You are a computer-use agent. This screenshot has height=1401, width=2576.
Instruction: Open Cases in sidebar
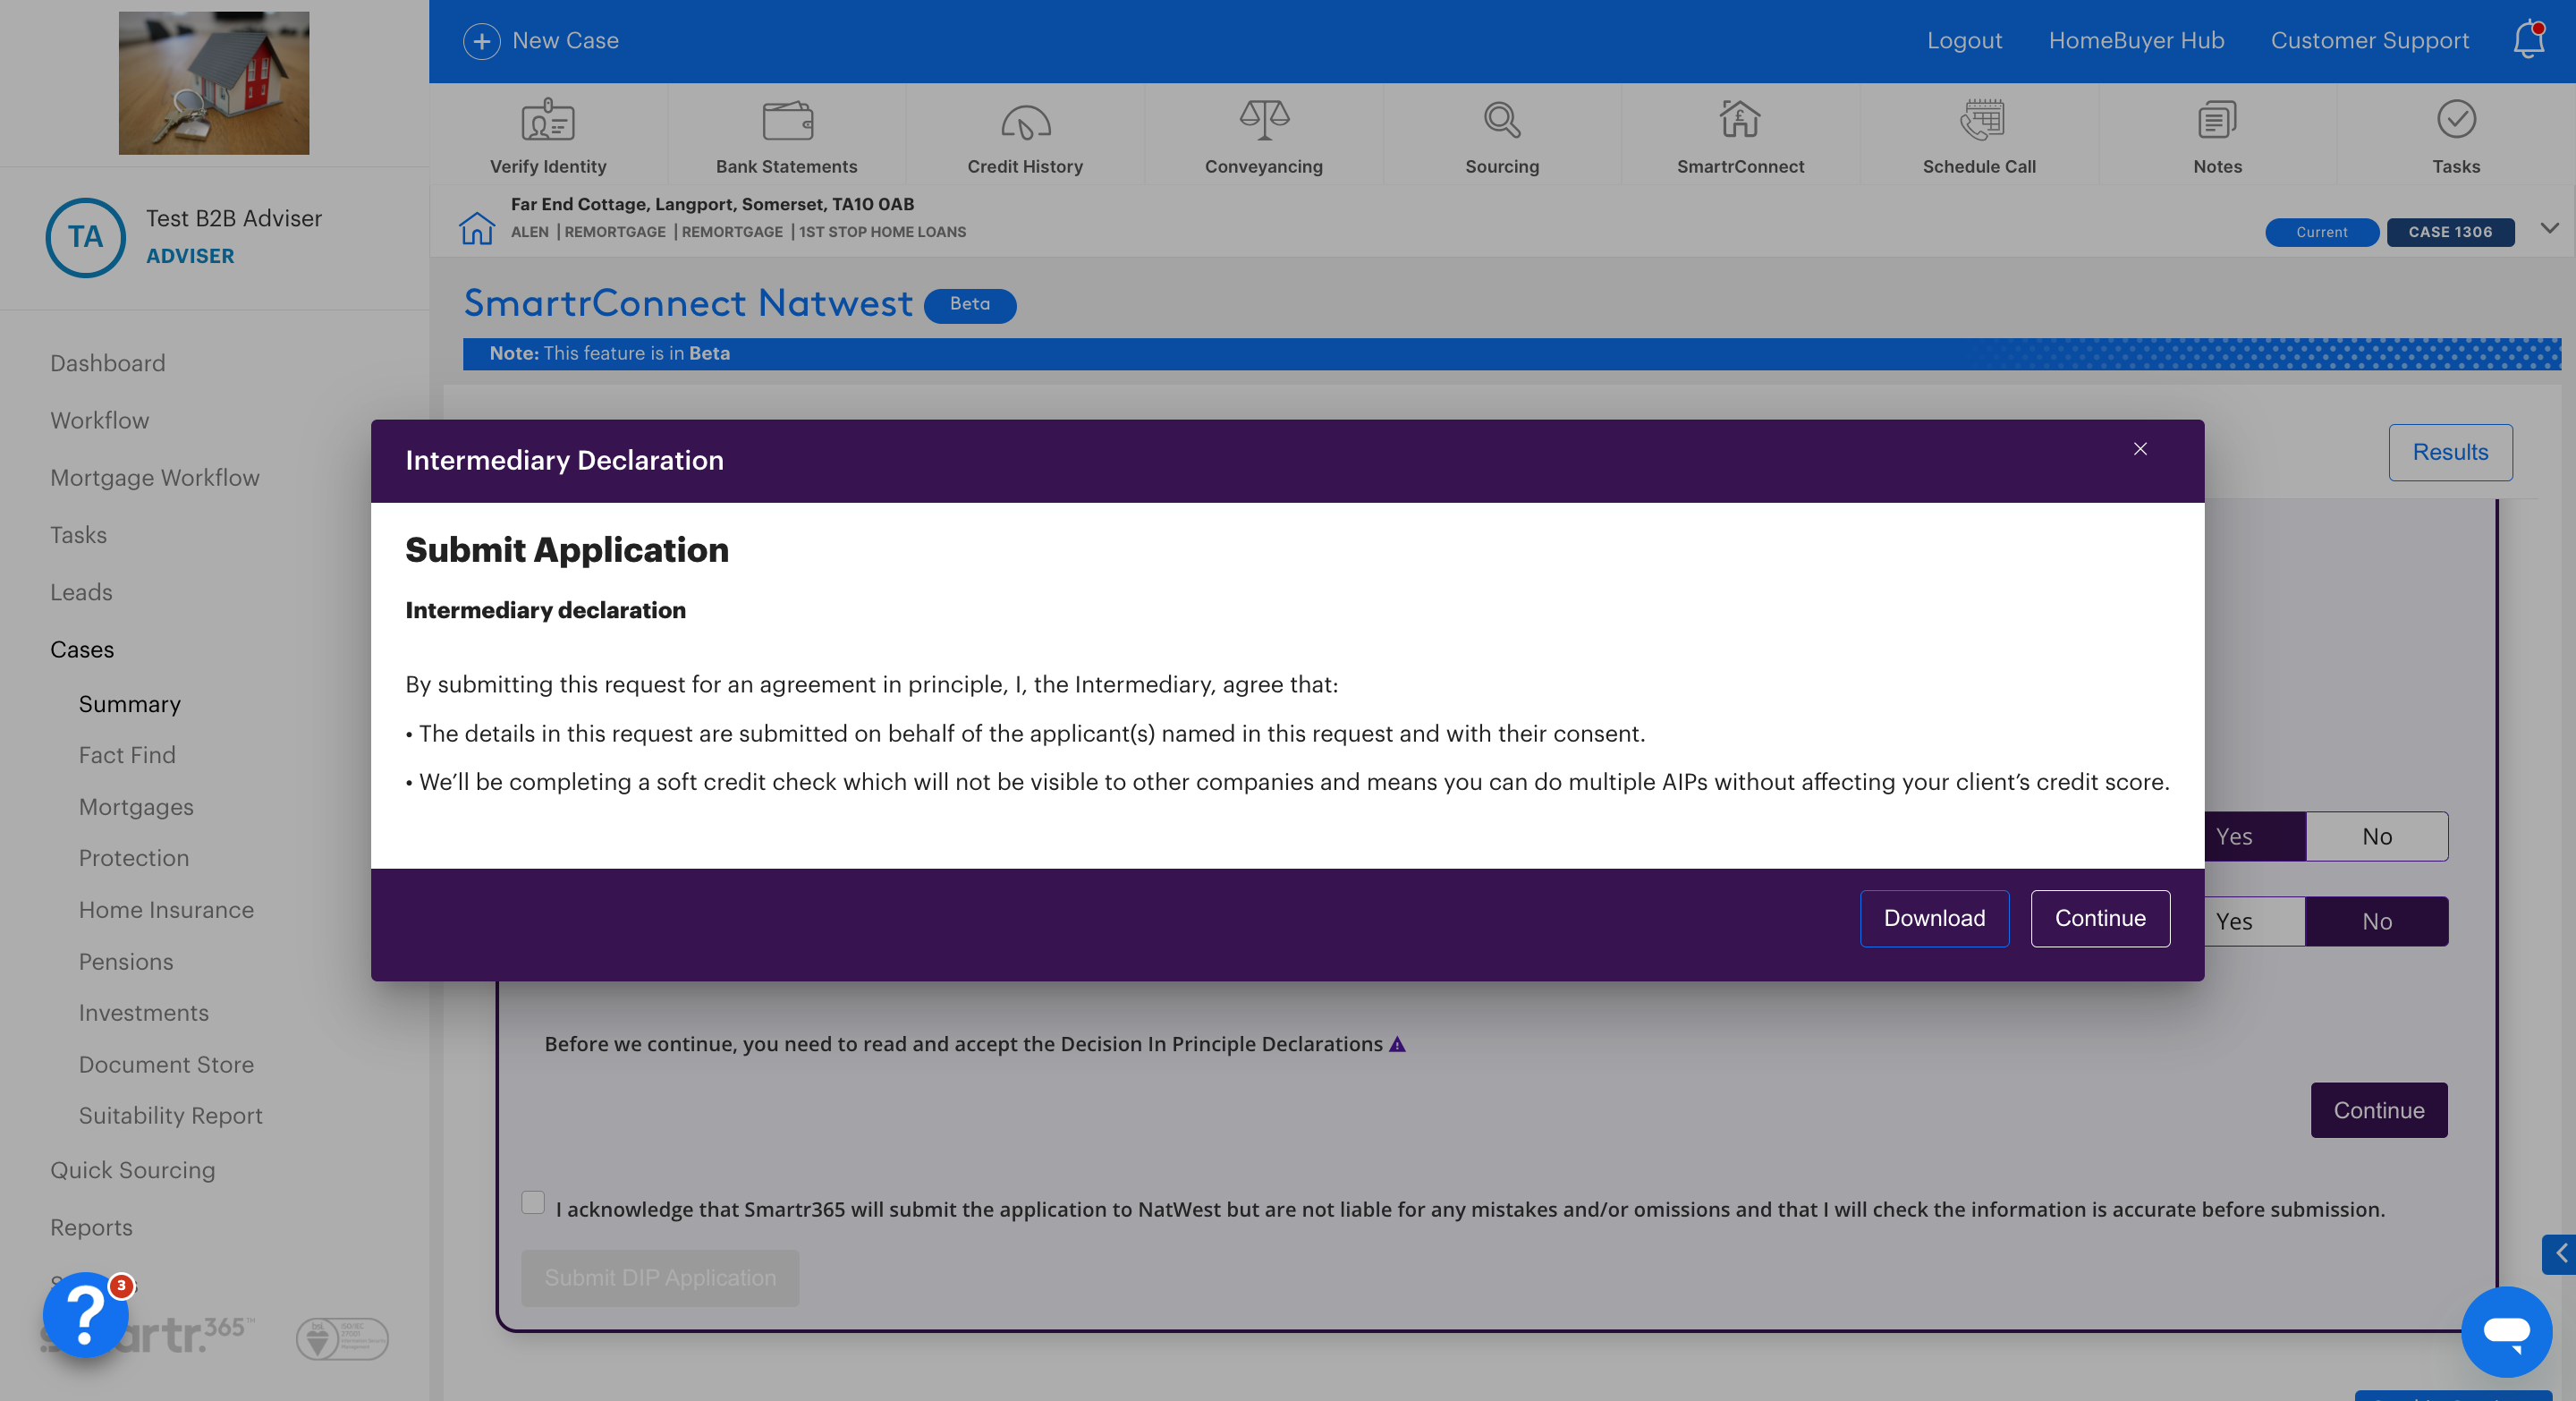click(x=82, y=649)
